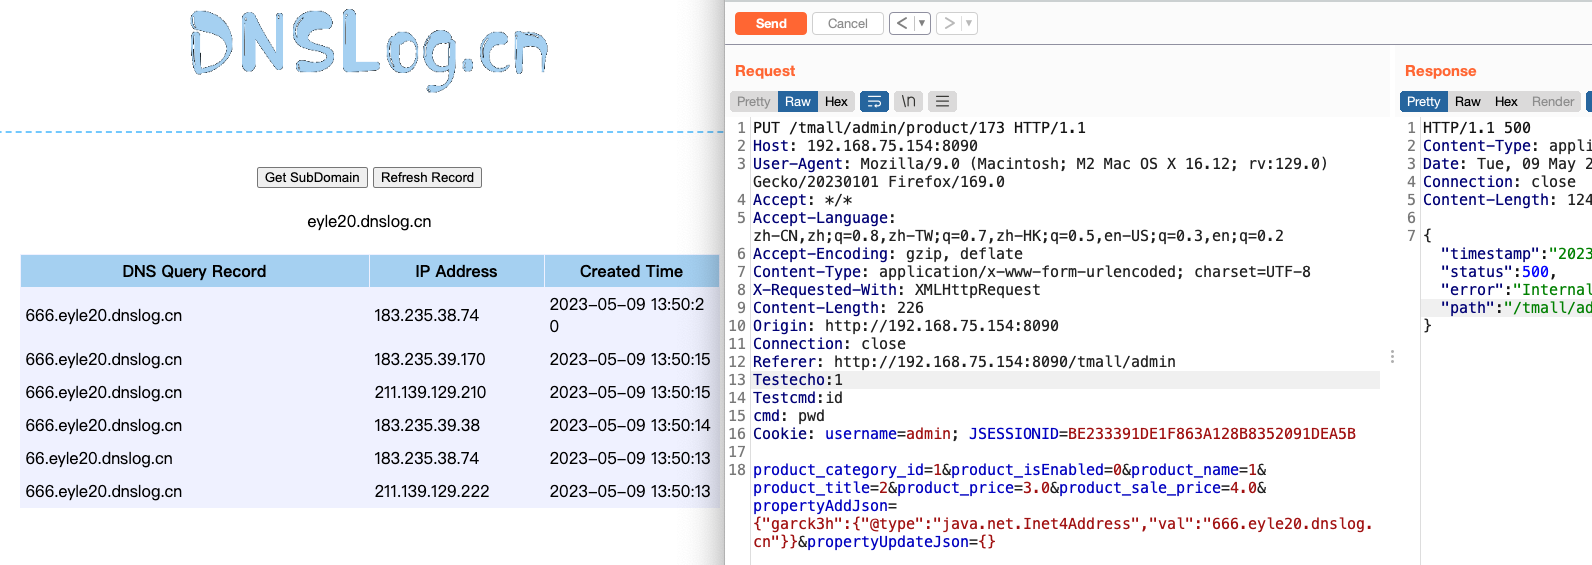Select the Pretty tab in Response panel
The height and width of the screenshot is (565, 1592).
1424,101
